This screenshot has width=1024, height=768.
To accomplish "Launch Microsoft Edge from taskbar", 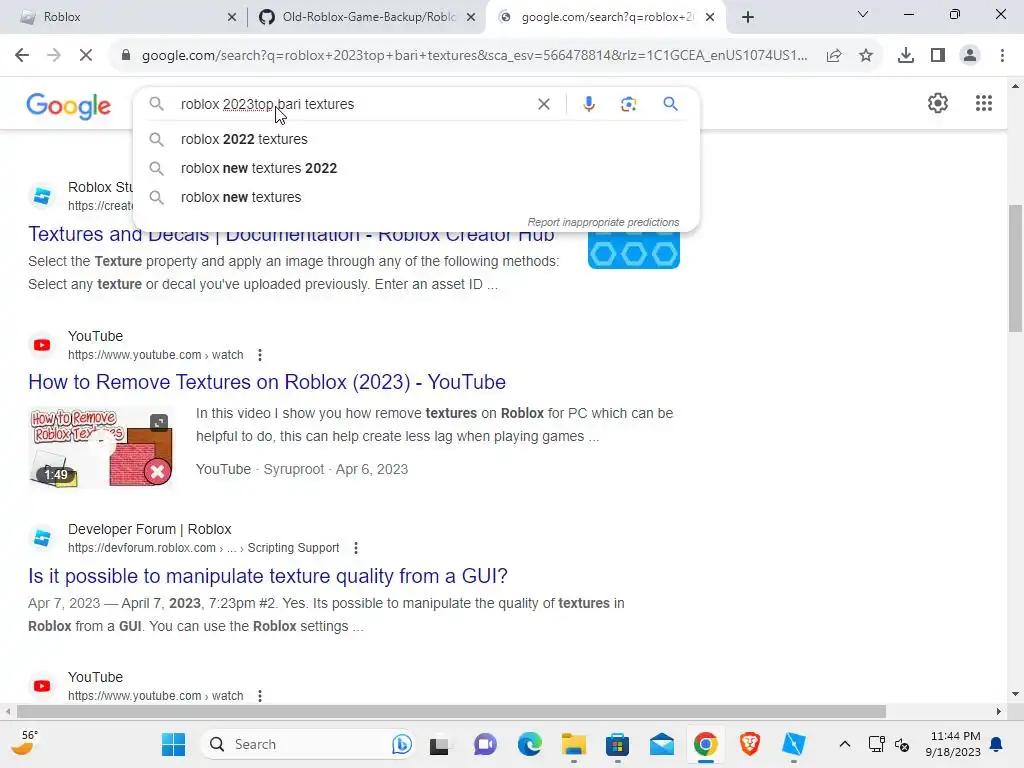I will [x=530, y=744].
